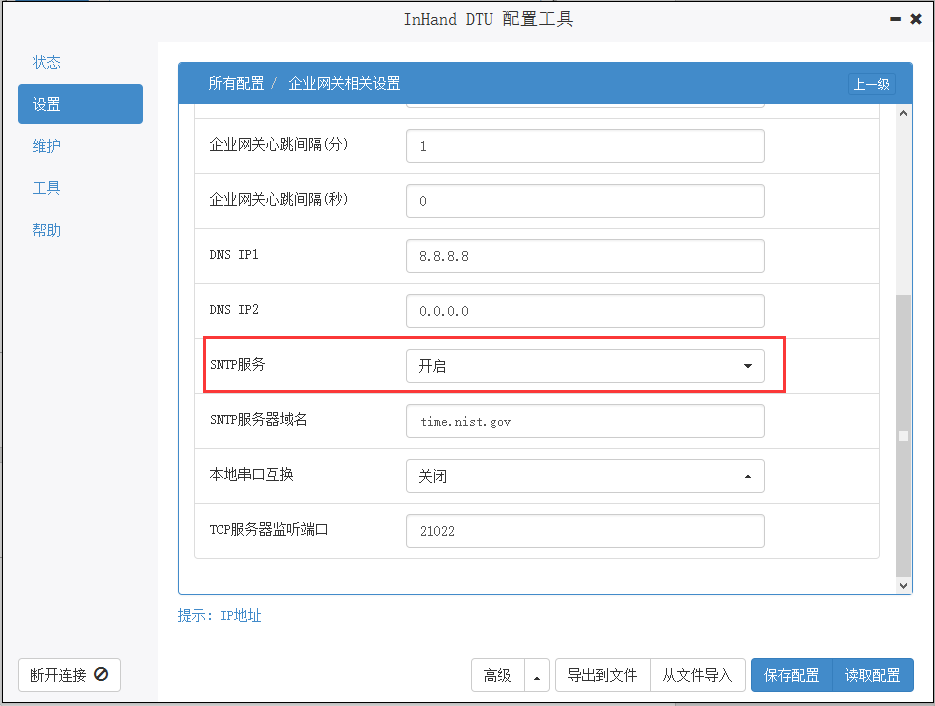Image resolution: width=935 pixels, height=706 pixels.
Task: Click the 所有配置 breadcrumb link
Action: [x=236, y=83]
